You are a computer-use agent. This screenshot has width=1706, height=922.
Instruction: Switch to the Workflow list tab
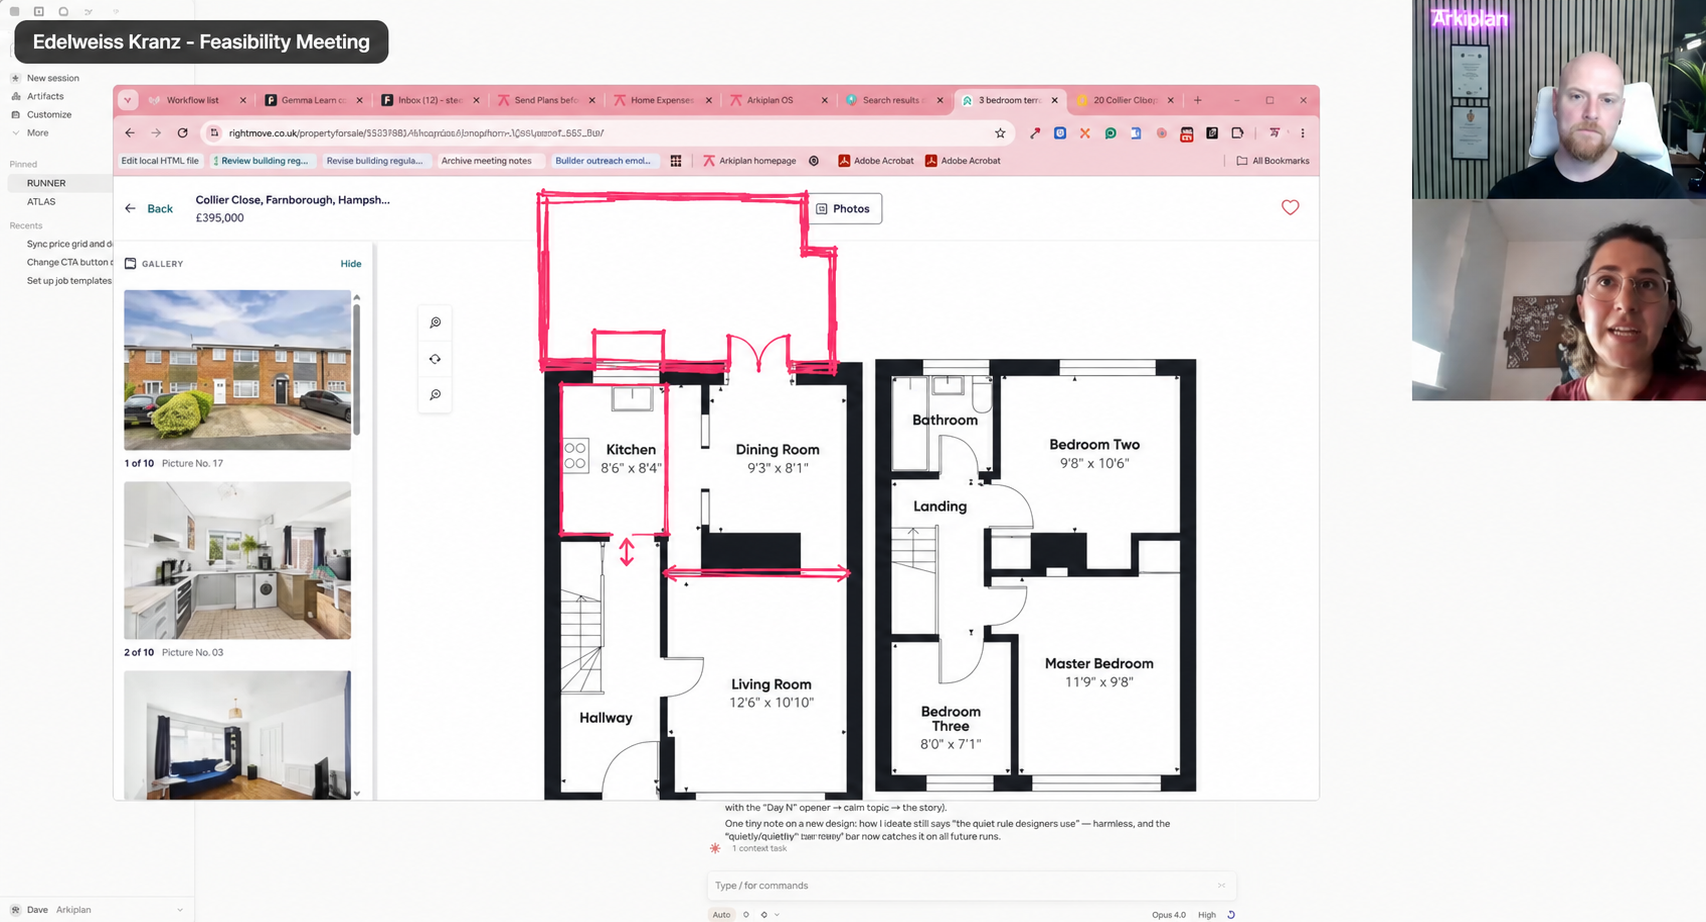tap(197, 100)
